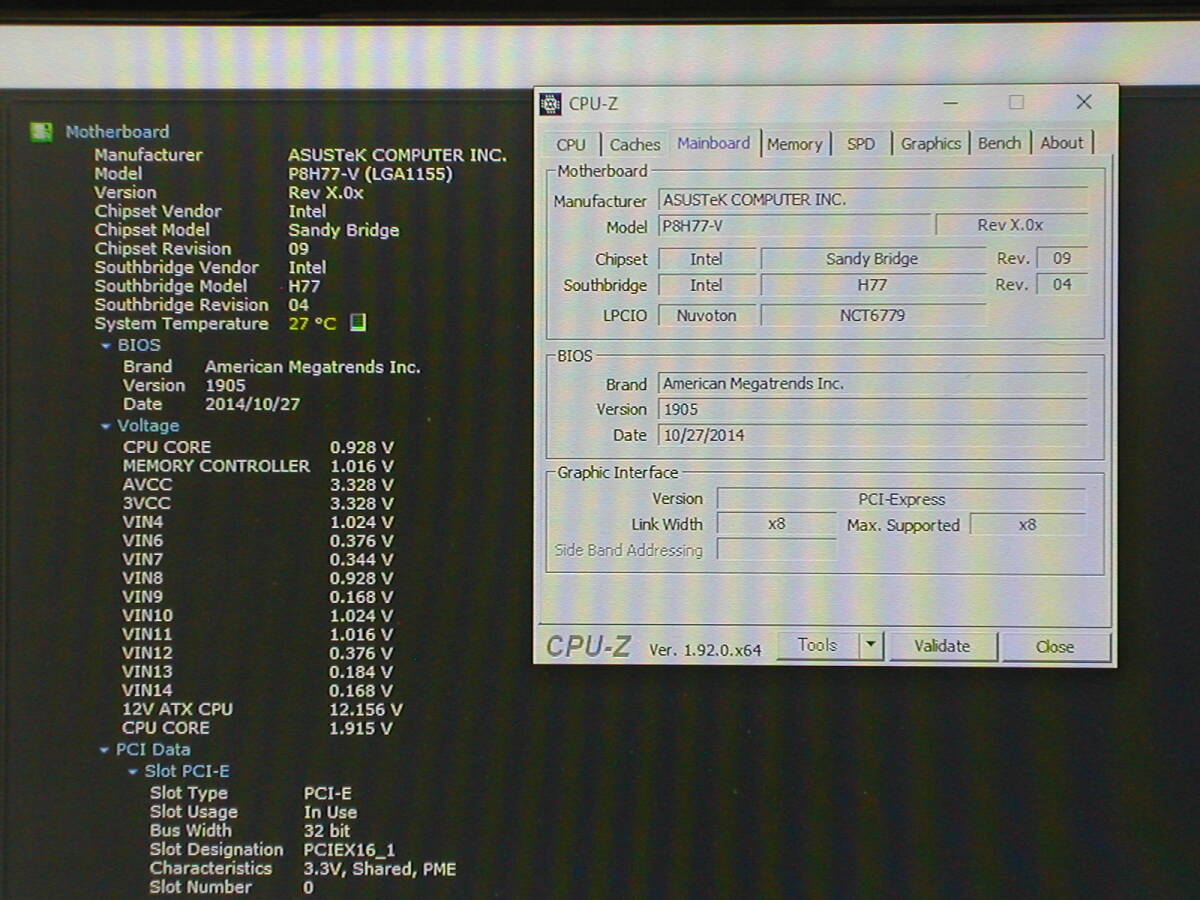Select the Mainboard tab

click(x=713, y=143)
